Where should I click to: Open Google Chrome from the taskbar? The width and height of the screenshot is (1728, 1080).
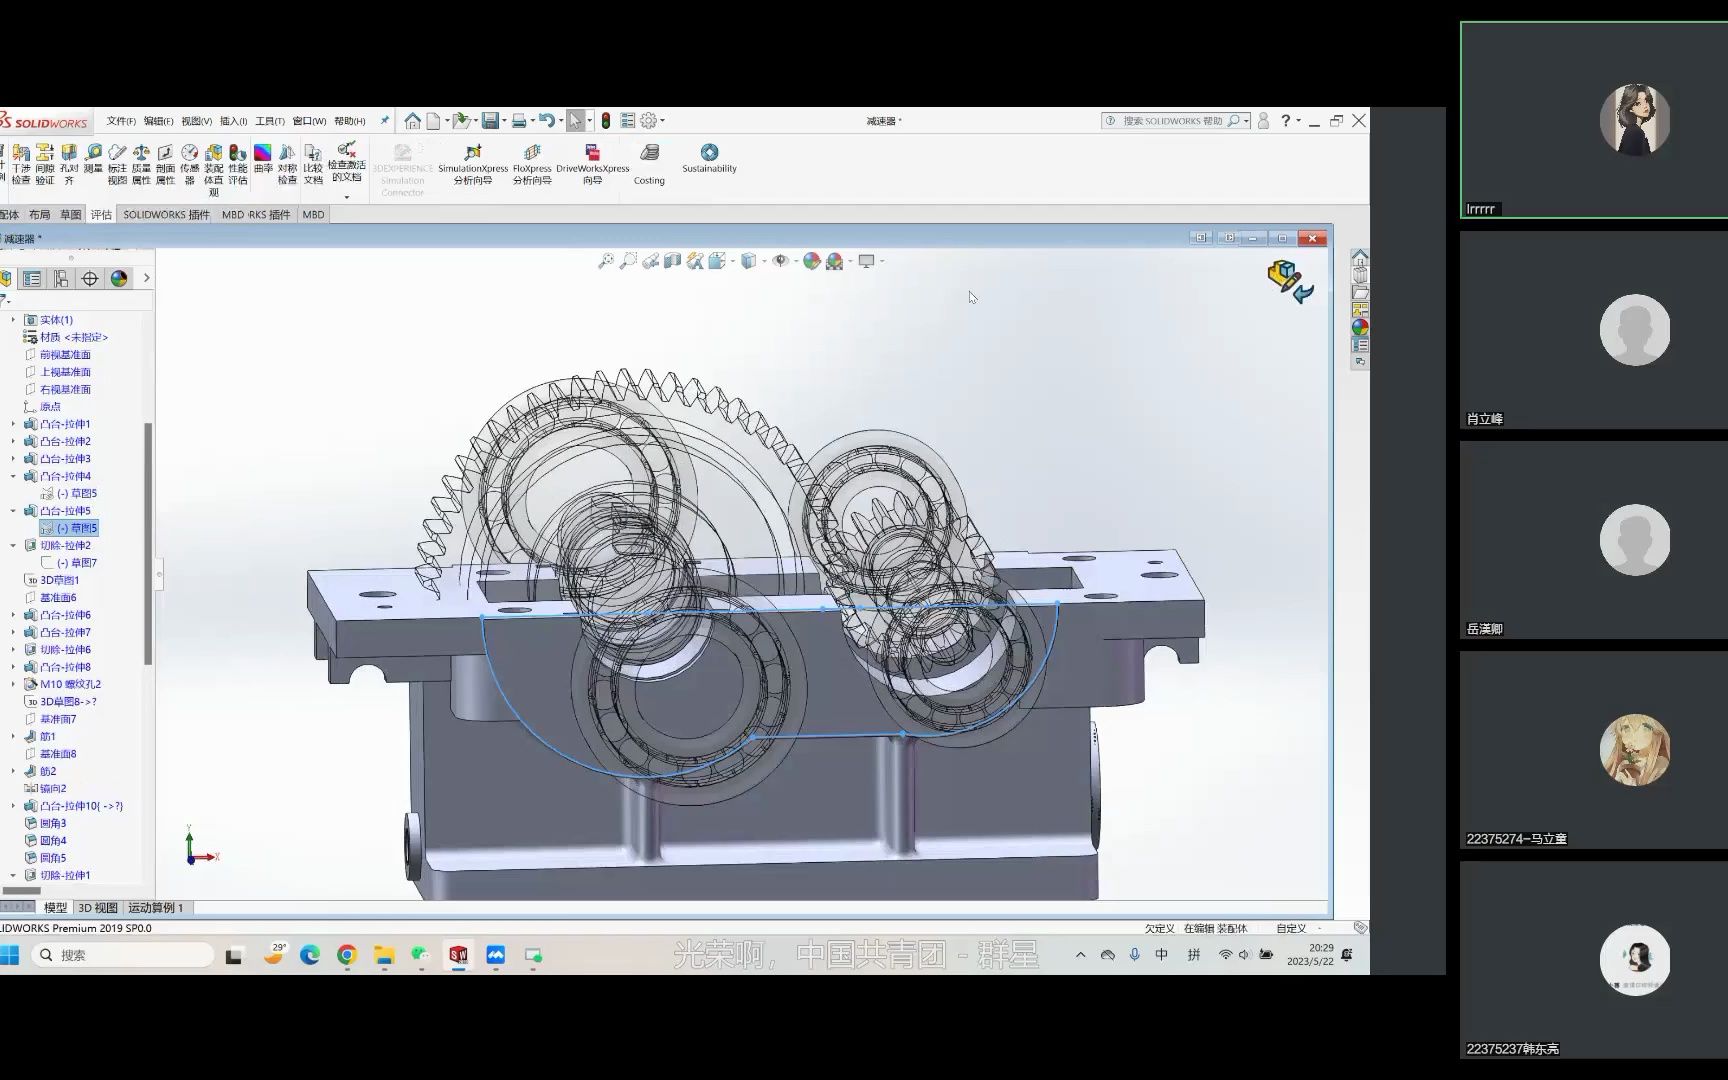pyautogui.click(x=347, y=955)
